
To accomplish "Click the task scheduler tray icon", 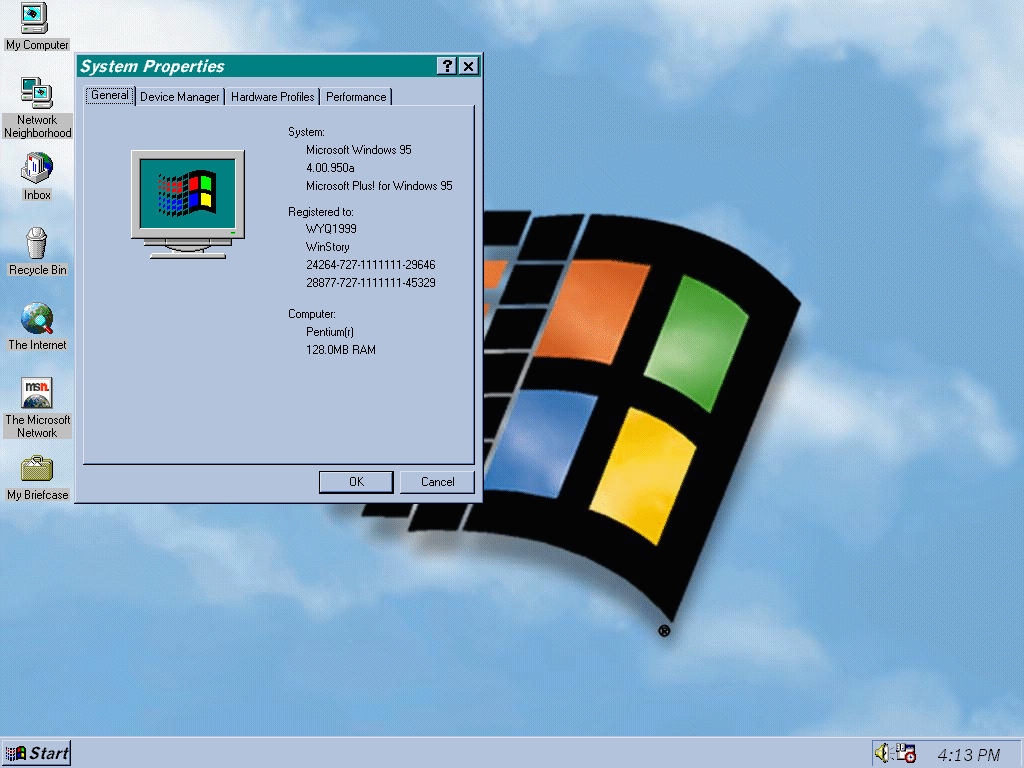I will point(905,753).
